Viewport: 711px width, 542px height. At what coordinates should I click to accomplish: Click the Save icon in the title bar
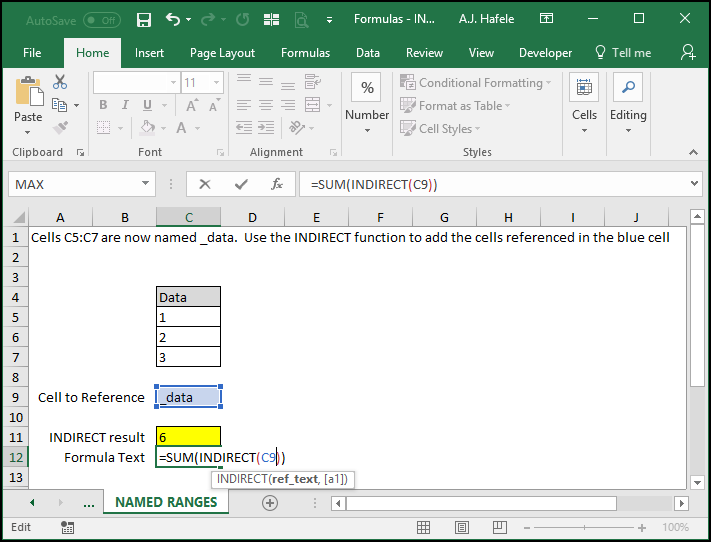[x=144, y=20]
